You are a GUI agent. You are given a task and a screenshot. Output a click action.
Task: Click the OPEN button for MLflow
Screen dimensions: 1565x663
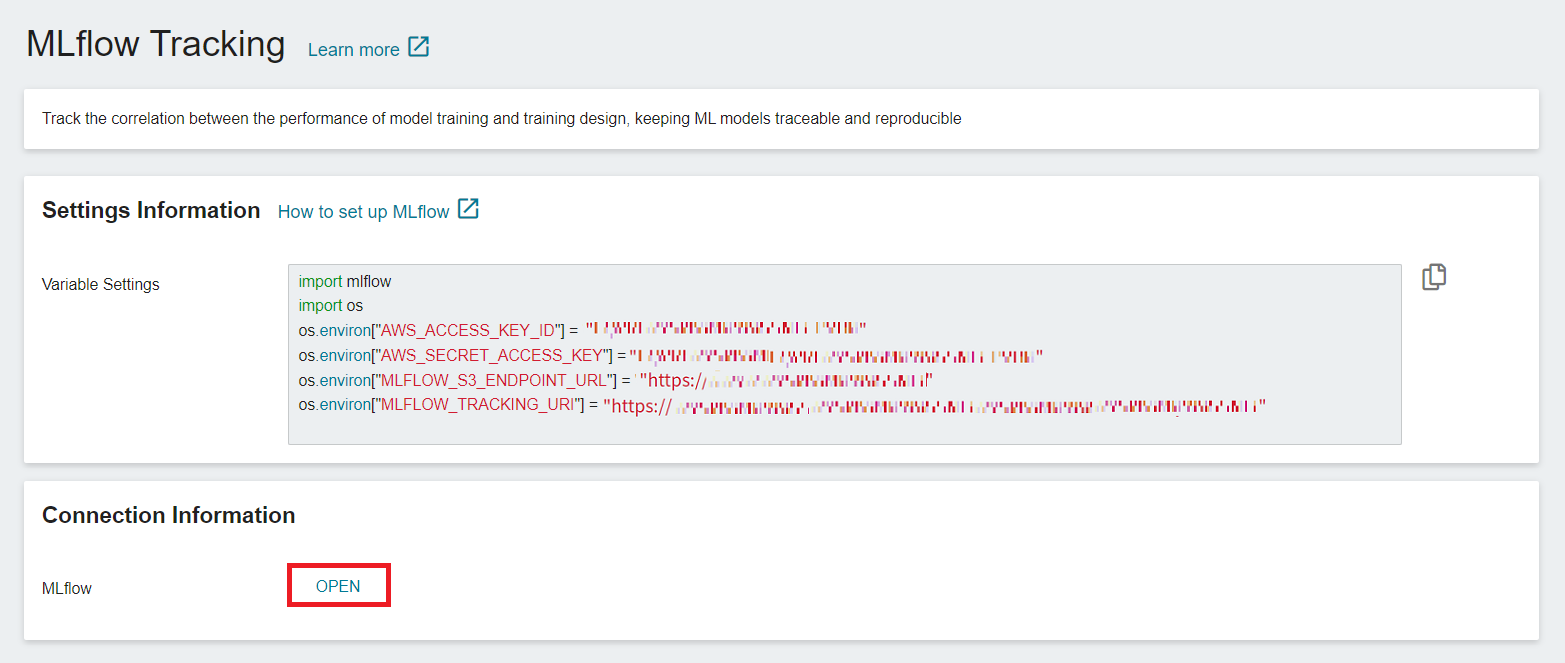(x=338, y=586)
